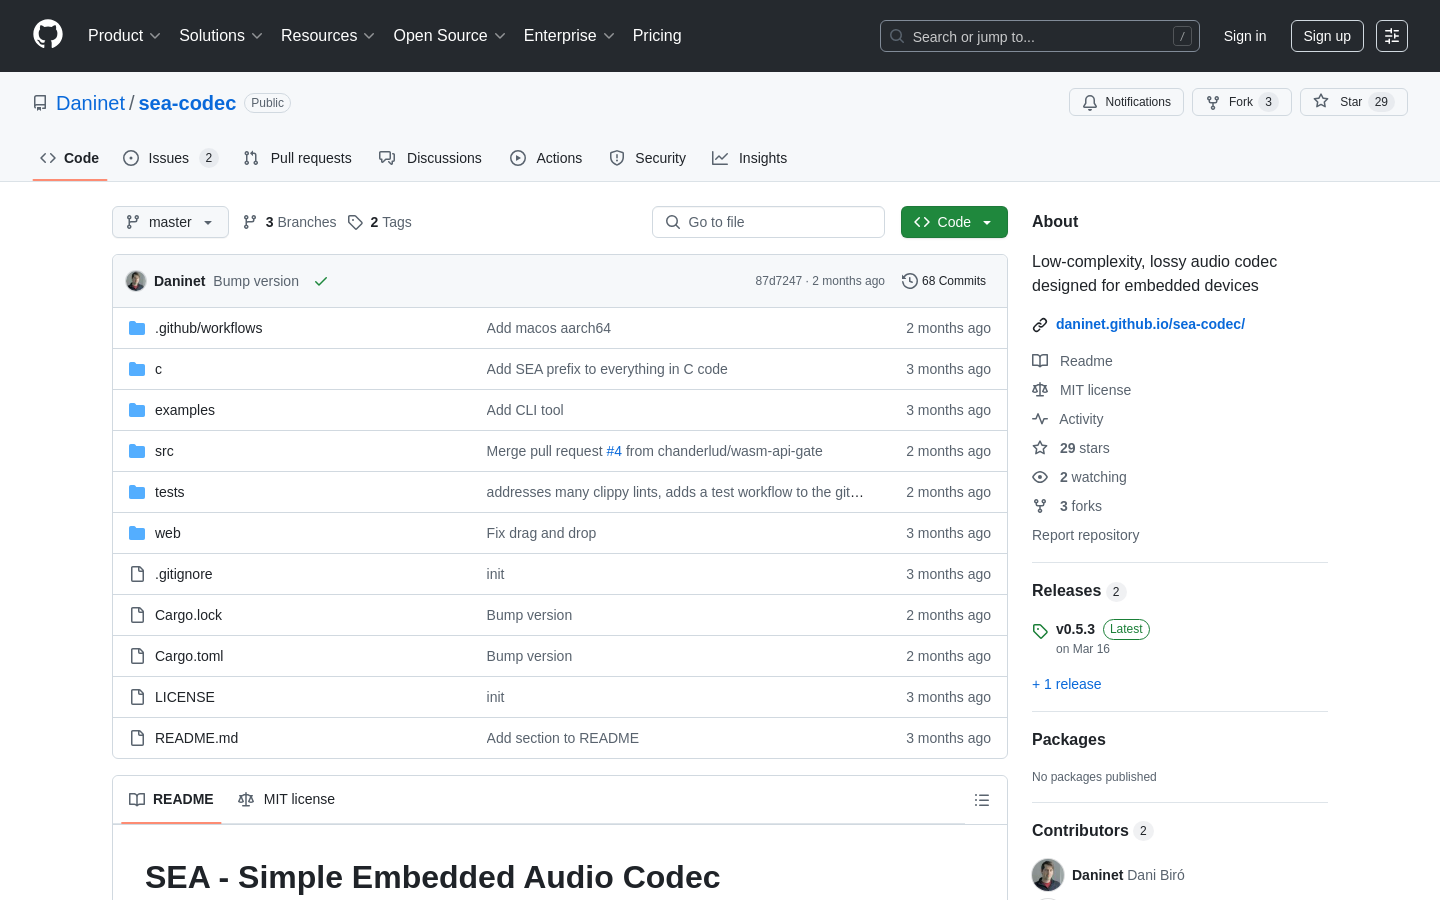Click the Notifications bell button
The height and width of the screenshot is (900, 1440).
pyautogui.click(x=1126, y=102)
